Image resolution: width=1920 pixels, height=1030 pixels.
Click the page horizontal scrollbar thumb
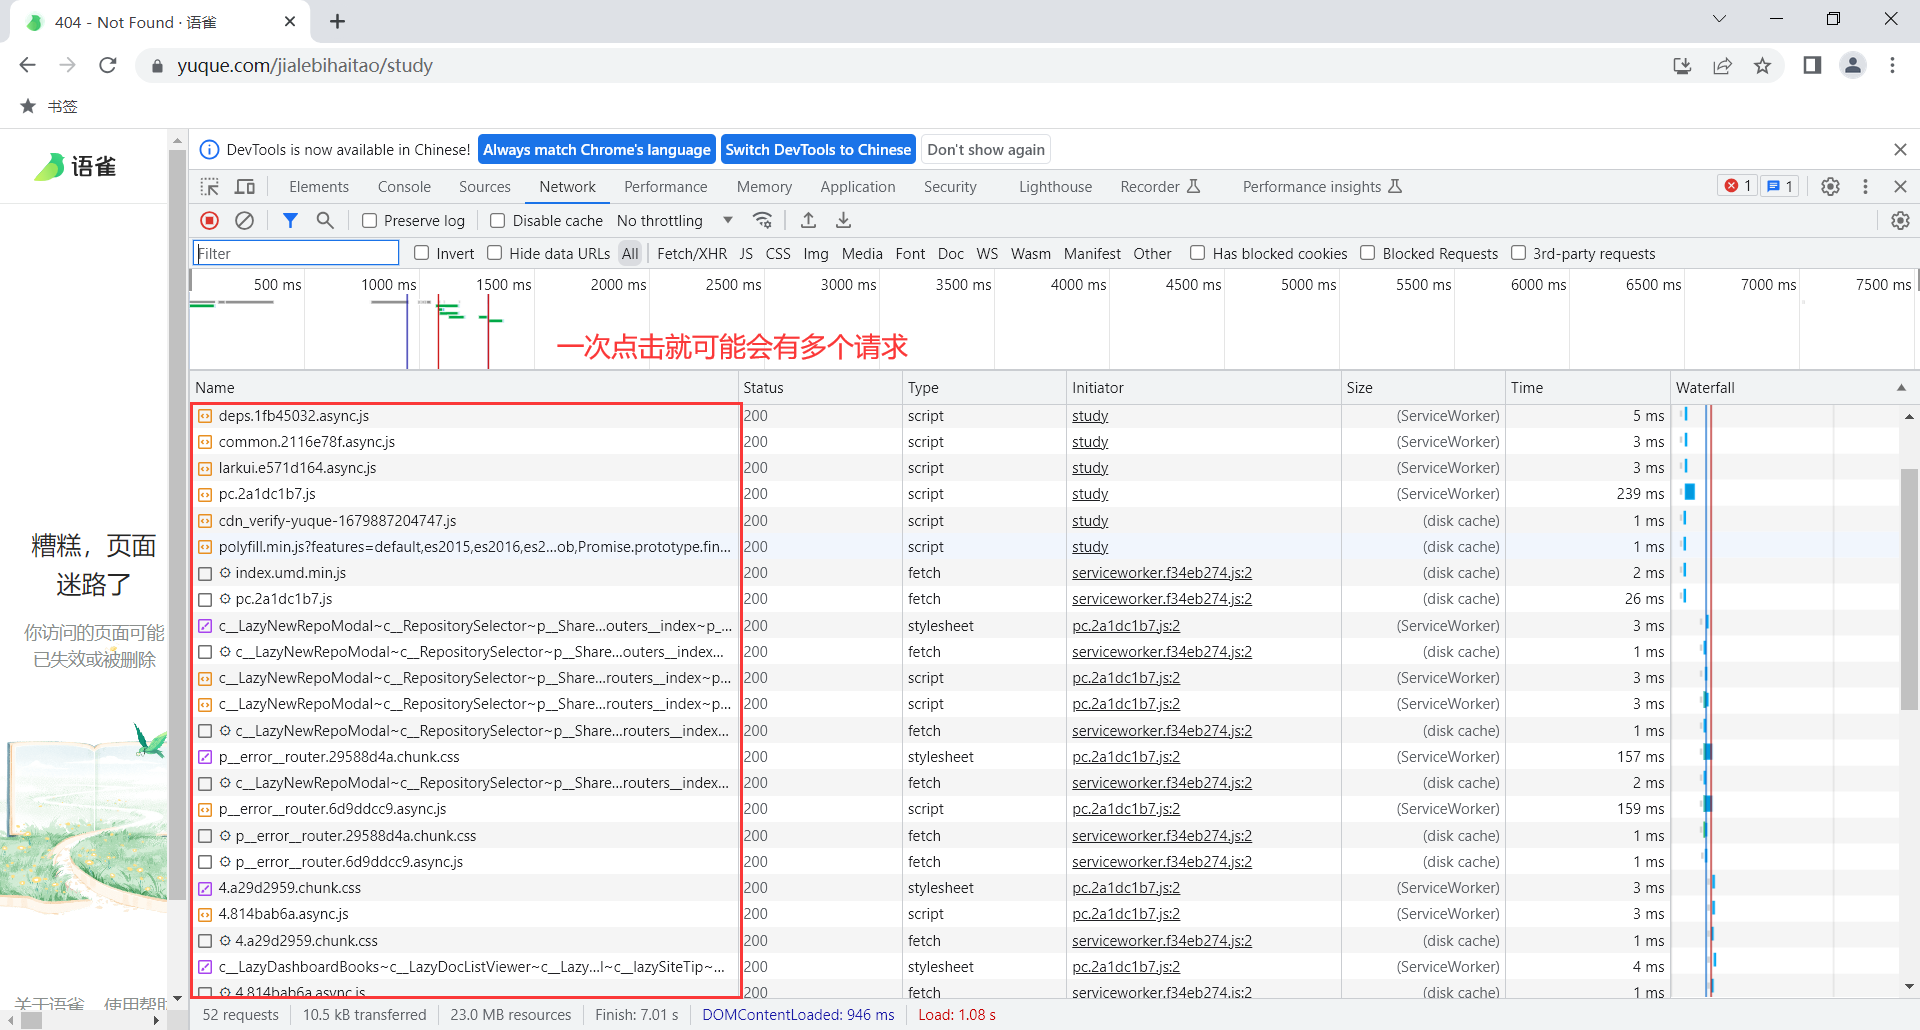point(32,1021)
